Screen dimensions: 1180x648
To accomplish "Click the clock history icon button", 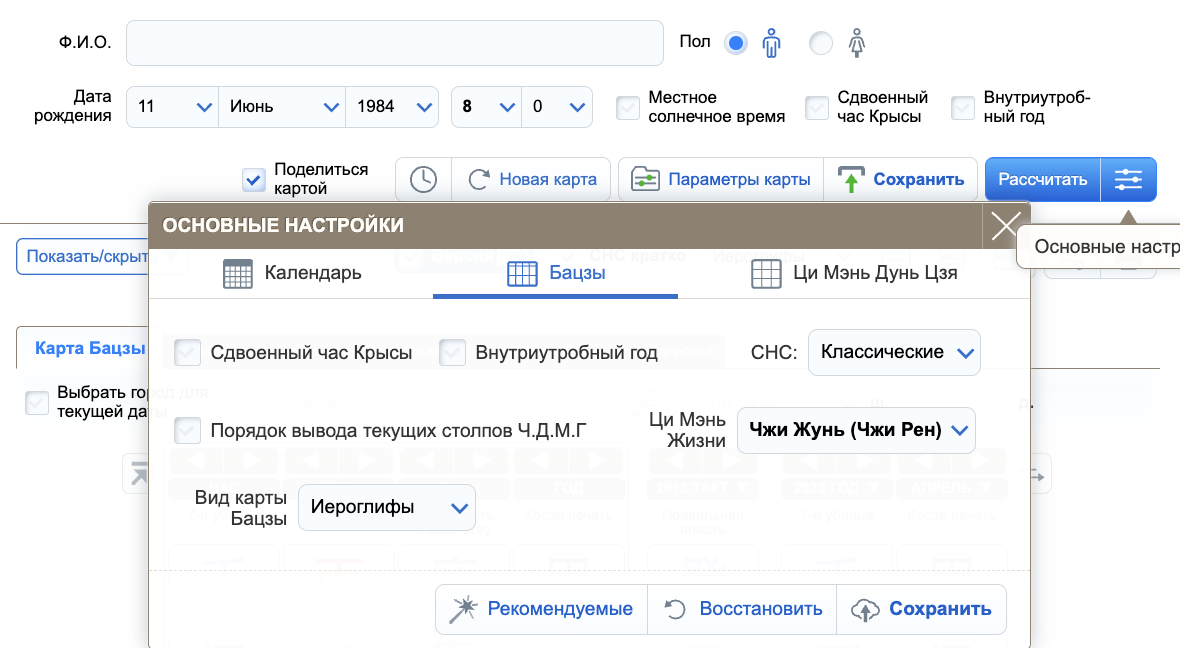I will 423,180.
